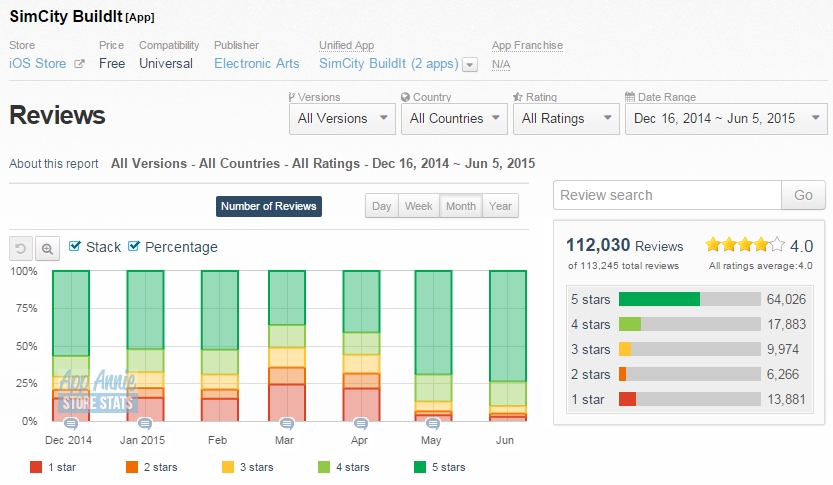Open the All Ratings dropdown
833x485 pixels.
point(566,118)
